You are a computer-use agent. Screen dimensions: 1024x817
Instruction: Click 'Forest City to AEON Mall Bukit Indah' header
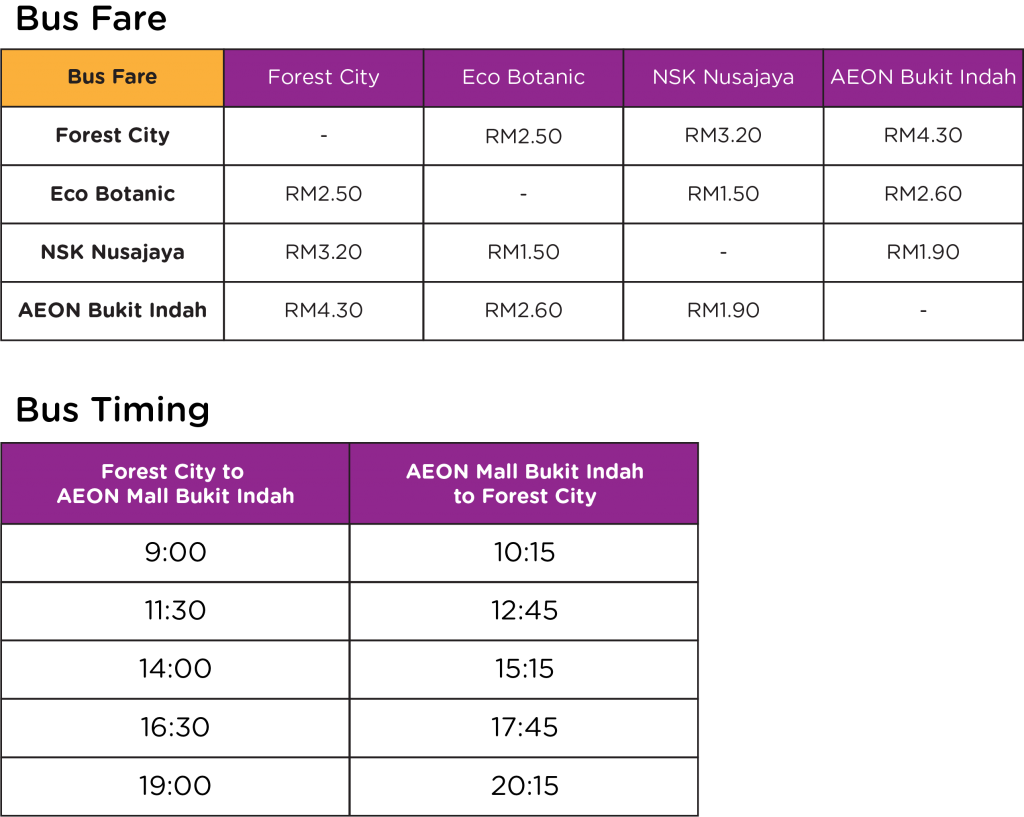175,484
